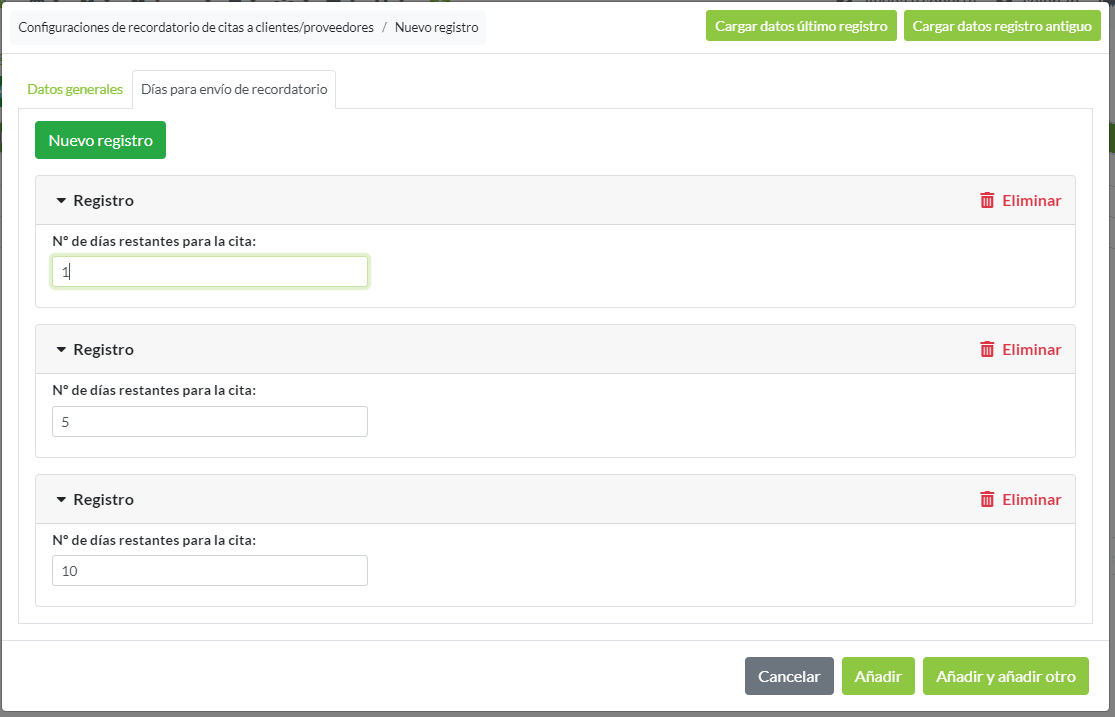Click trash icon for record with value 5
Screen dimensions: 1115x717
pos(987,349)
